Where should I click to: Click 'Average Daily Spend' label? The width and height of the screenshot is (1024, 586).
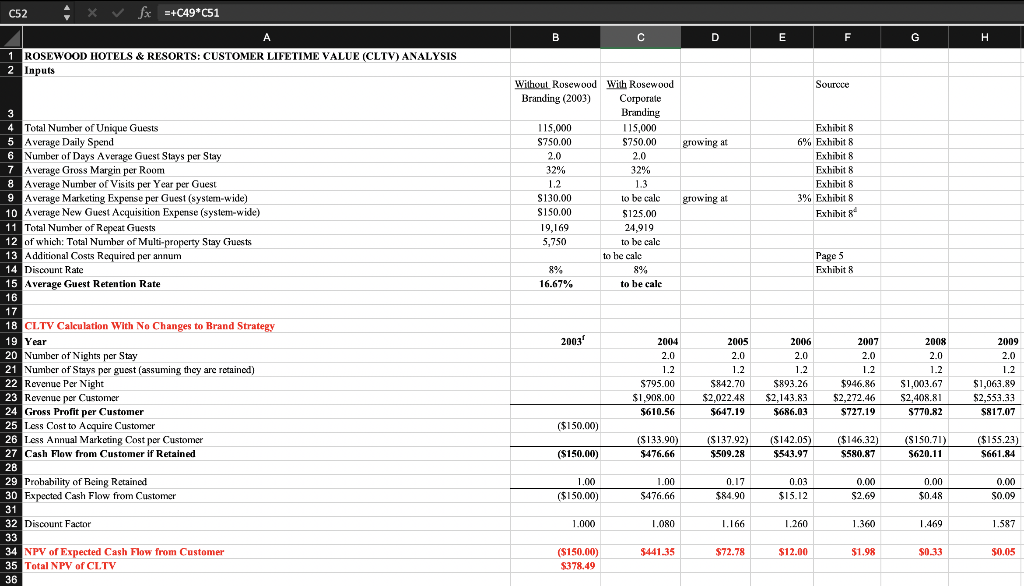coord(69,142)
